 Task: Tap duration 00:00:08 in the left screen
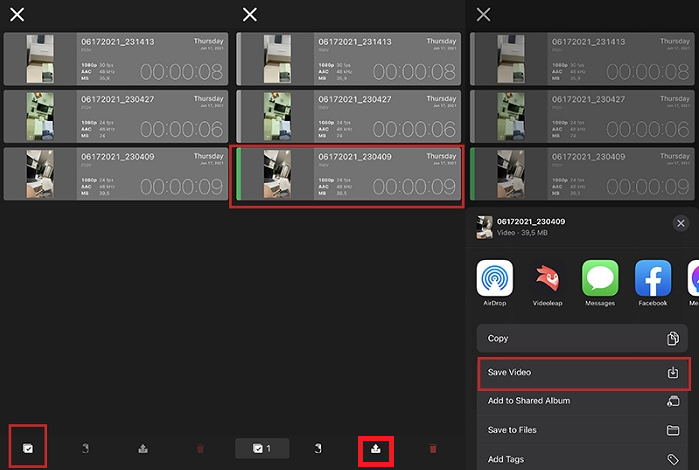coord(181,72)
